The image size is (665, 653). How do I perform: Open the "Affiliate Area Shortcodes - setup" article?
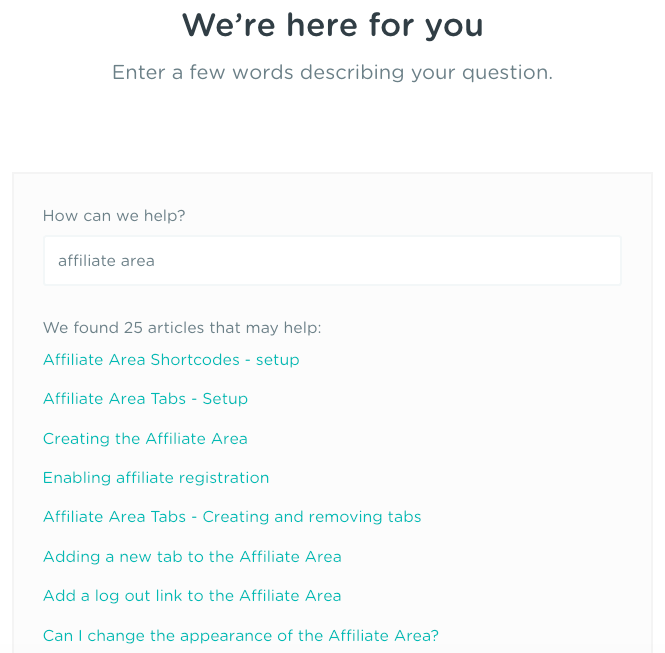pos(171,360)
